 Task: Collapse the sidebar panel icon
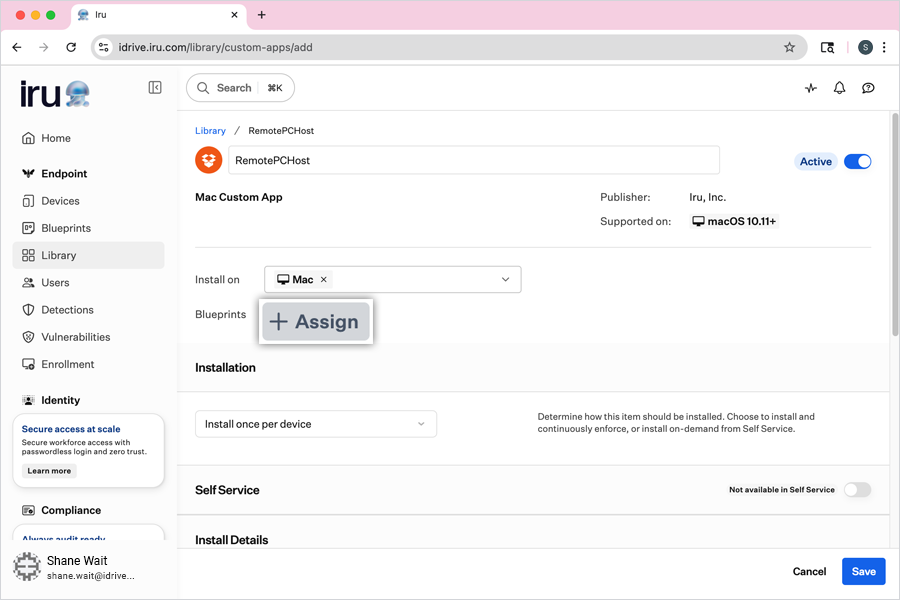point(155,88)
